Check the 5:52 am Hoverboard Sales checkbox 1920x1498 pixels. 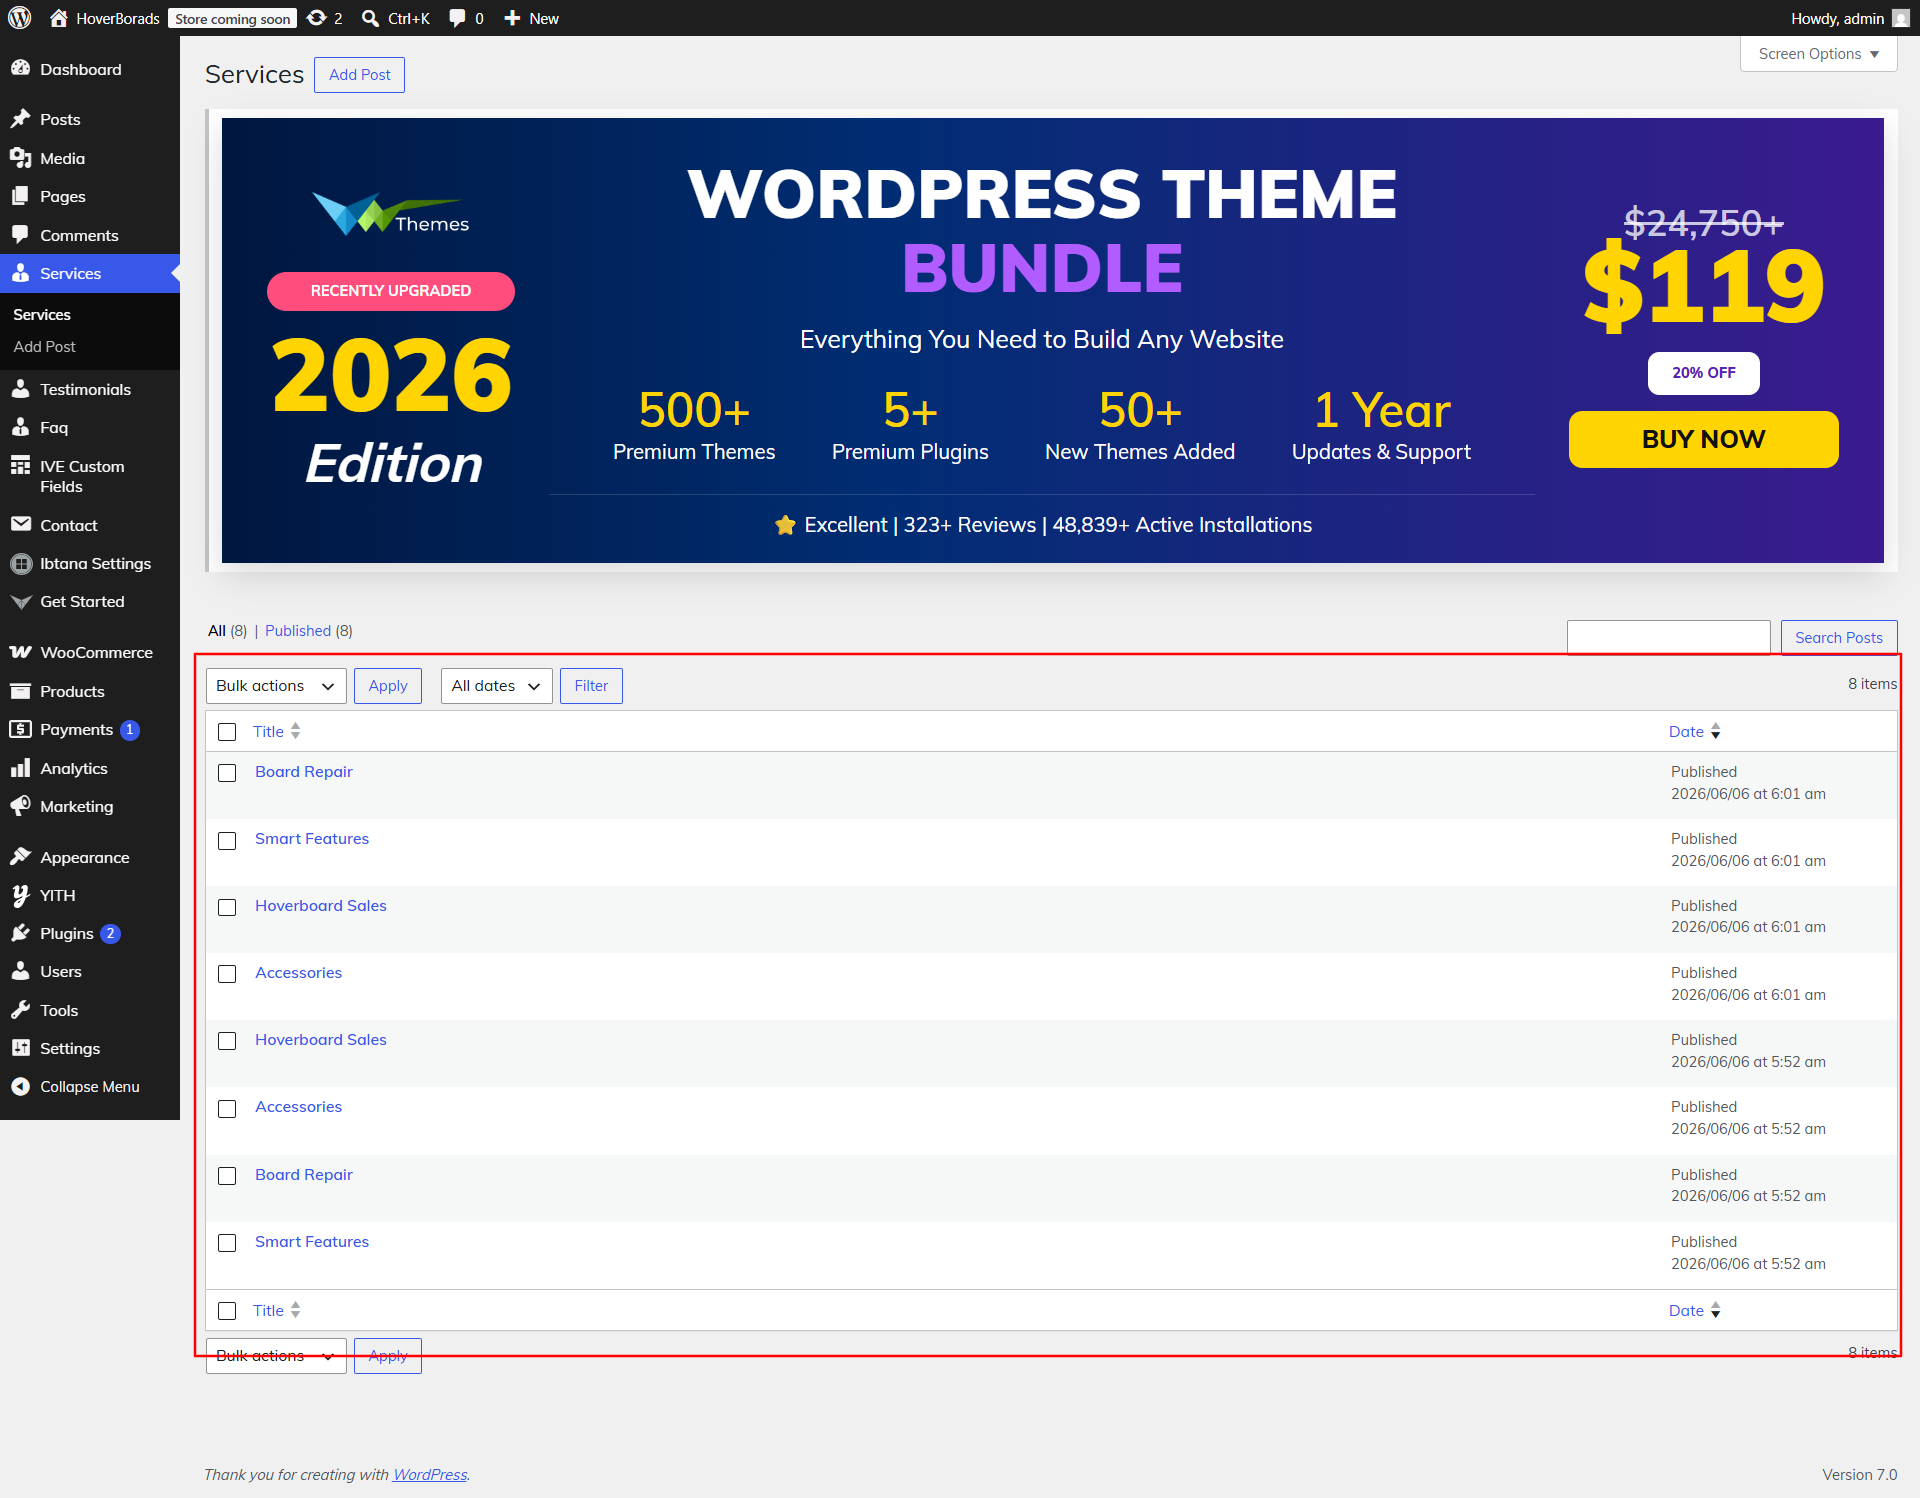click(x=227, y=1041)
